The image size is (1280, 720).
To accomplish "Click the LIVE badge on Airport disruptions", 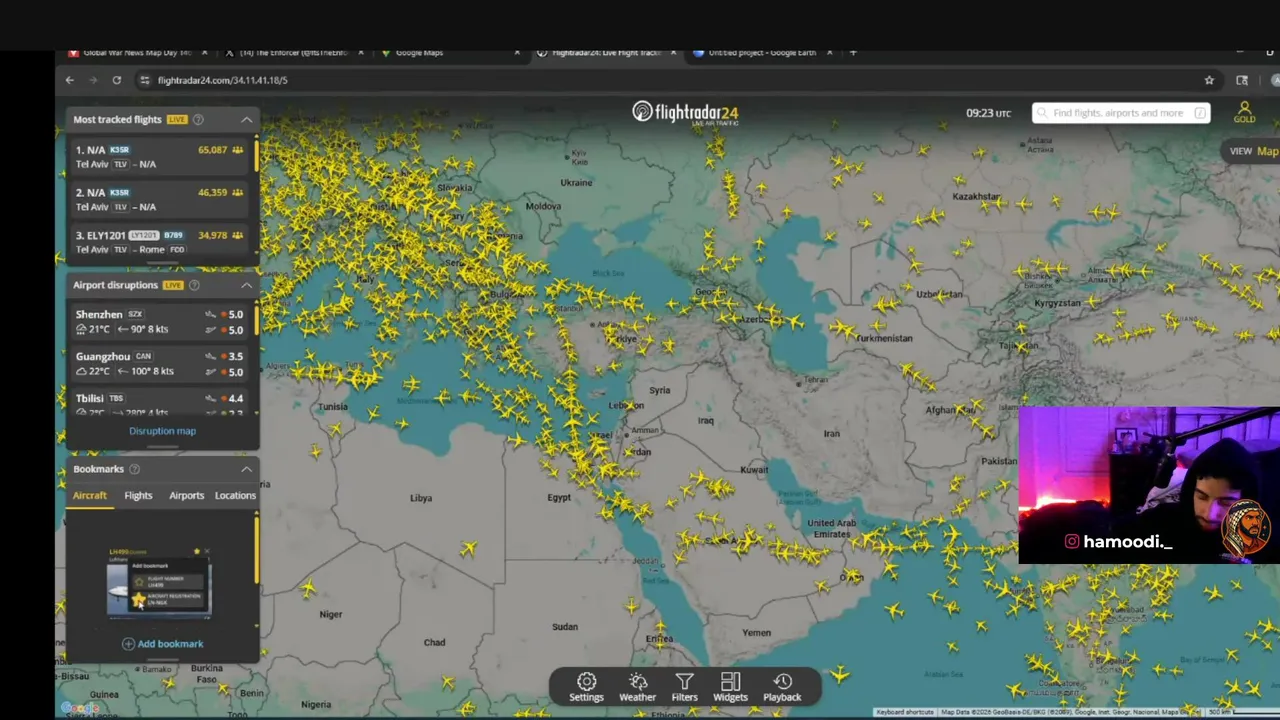I will tap(173, 285).
